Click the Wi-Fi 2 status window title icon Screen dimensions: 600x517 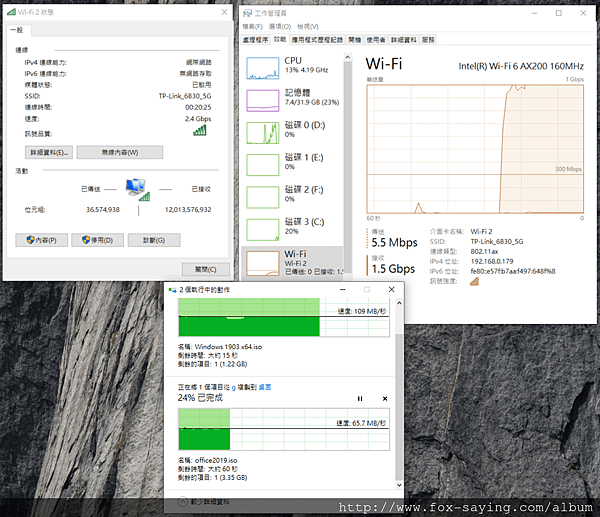coord(11,12)
